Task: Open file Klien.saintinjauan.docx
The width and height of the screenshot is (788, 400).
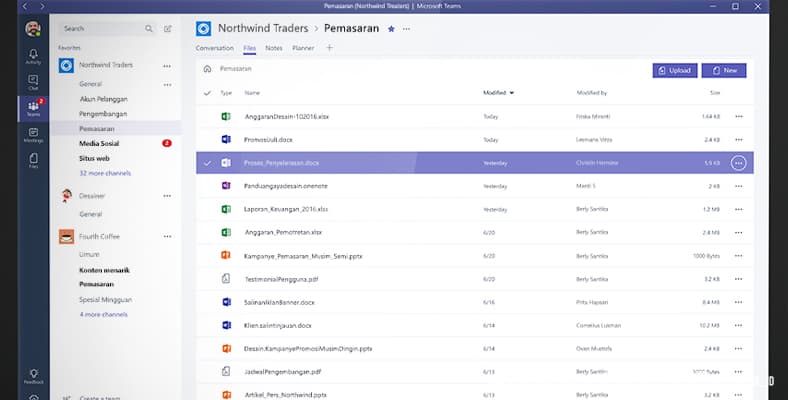Action: pos(278,325)
